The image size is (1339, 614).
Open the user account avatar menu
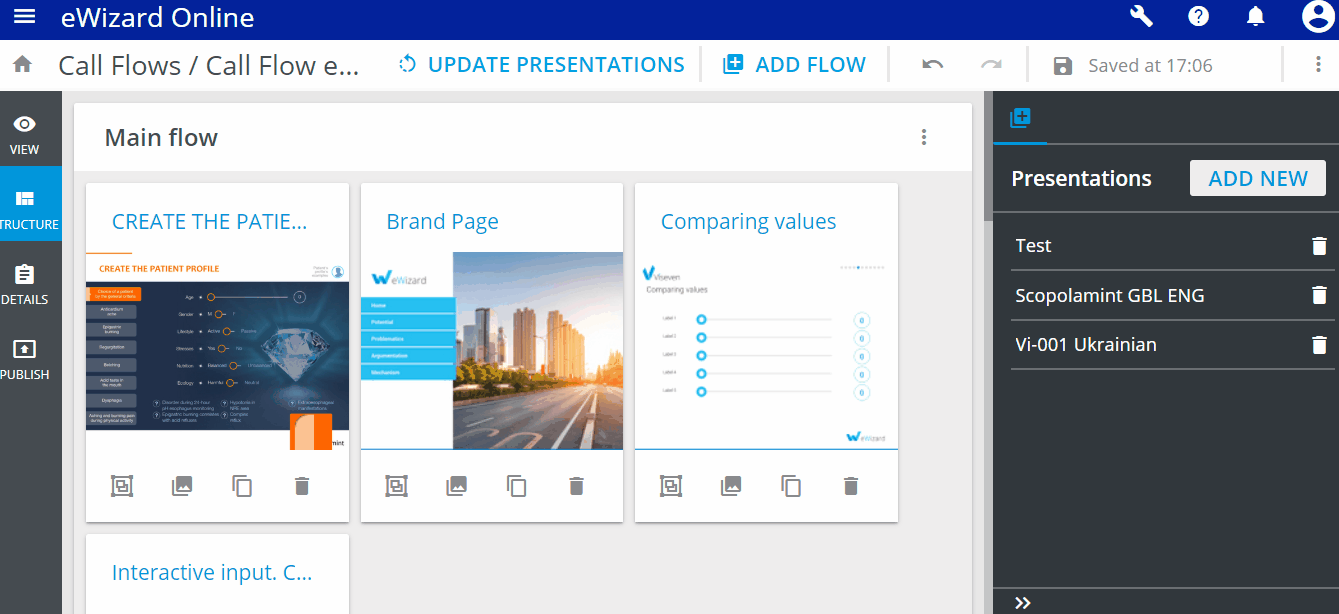pyautogui.click(x=1317, y=17)
